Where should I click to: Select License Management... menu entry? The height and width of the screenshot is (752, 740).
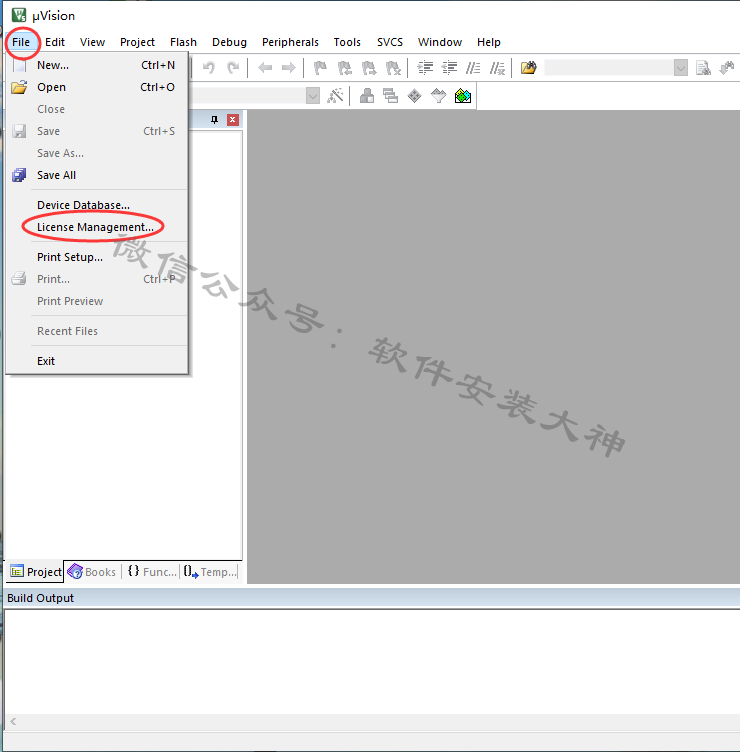(x=97, y=227)
